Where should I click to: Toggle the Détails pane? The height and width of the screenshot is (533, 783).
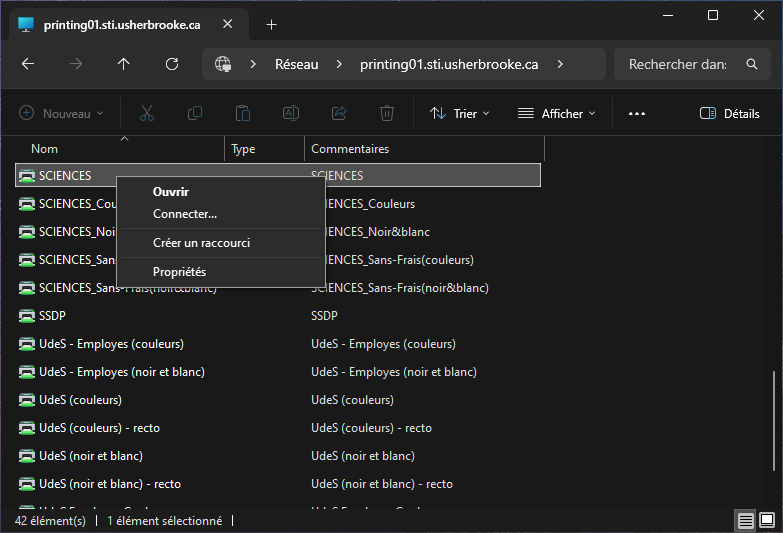(730, 113)
